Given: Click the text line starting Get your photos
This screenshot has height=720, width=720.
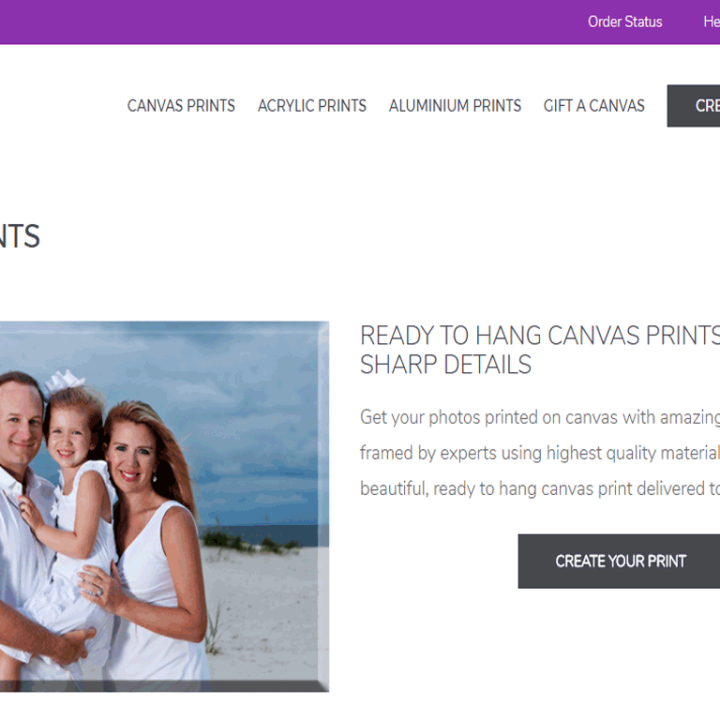Looking at the screenshot, I should (x=540, y=417).
